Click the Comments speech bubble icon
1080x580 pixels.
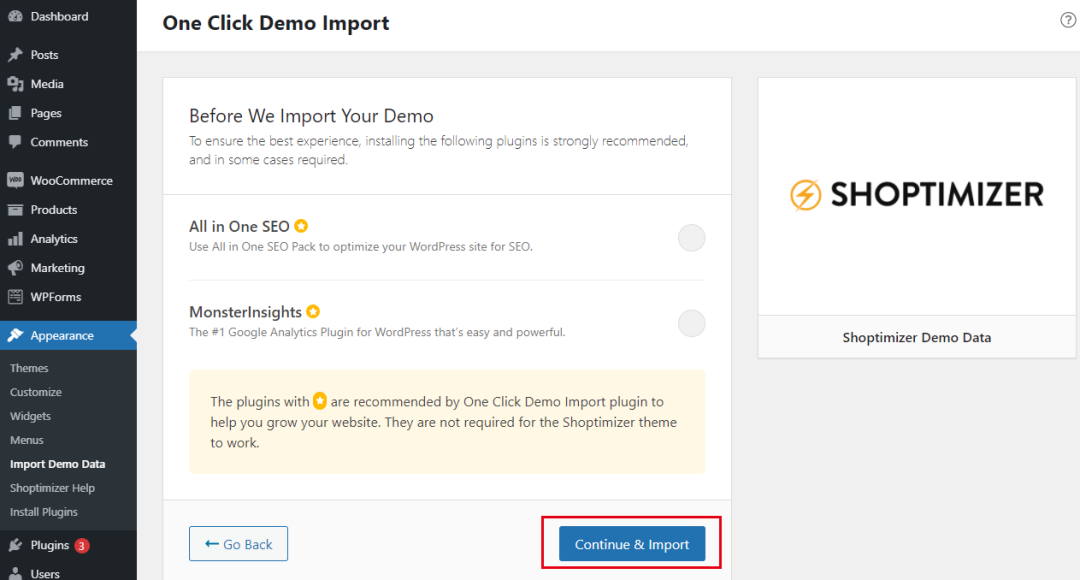click(15, 142)
